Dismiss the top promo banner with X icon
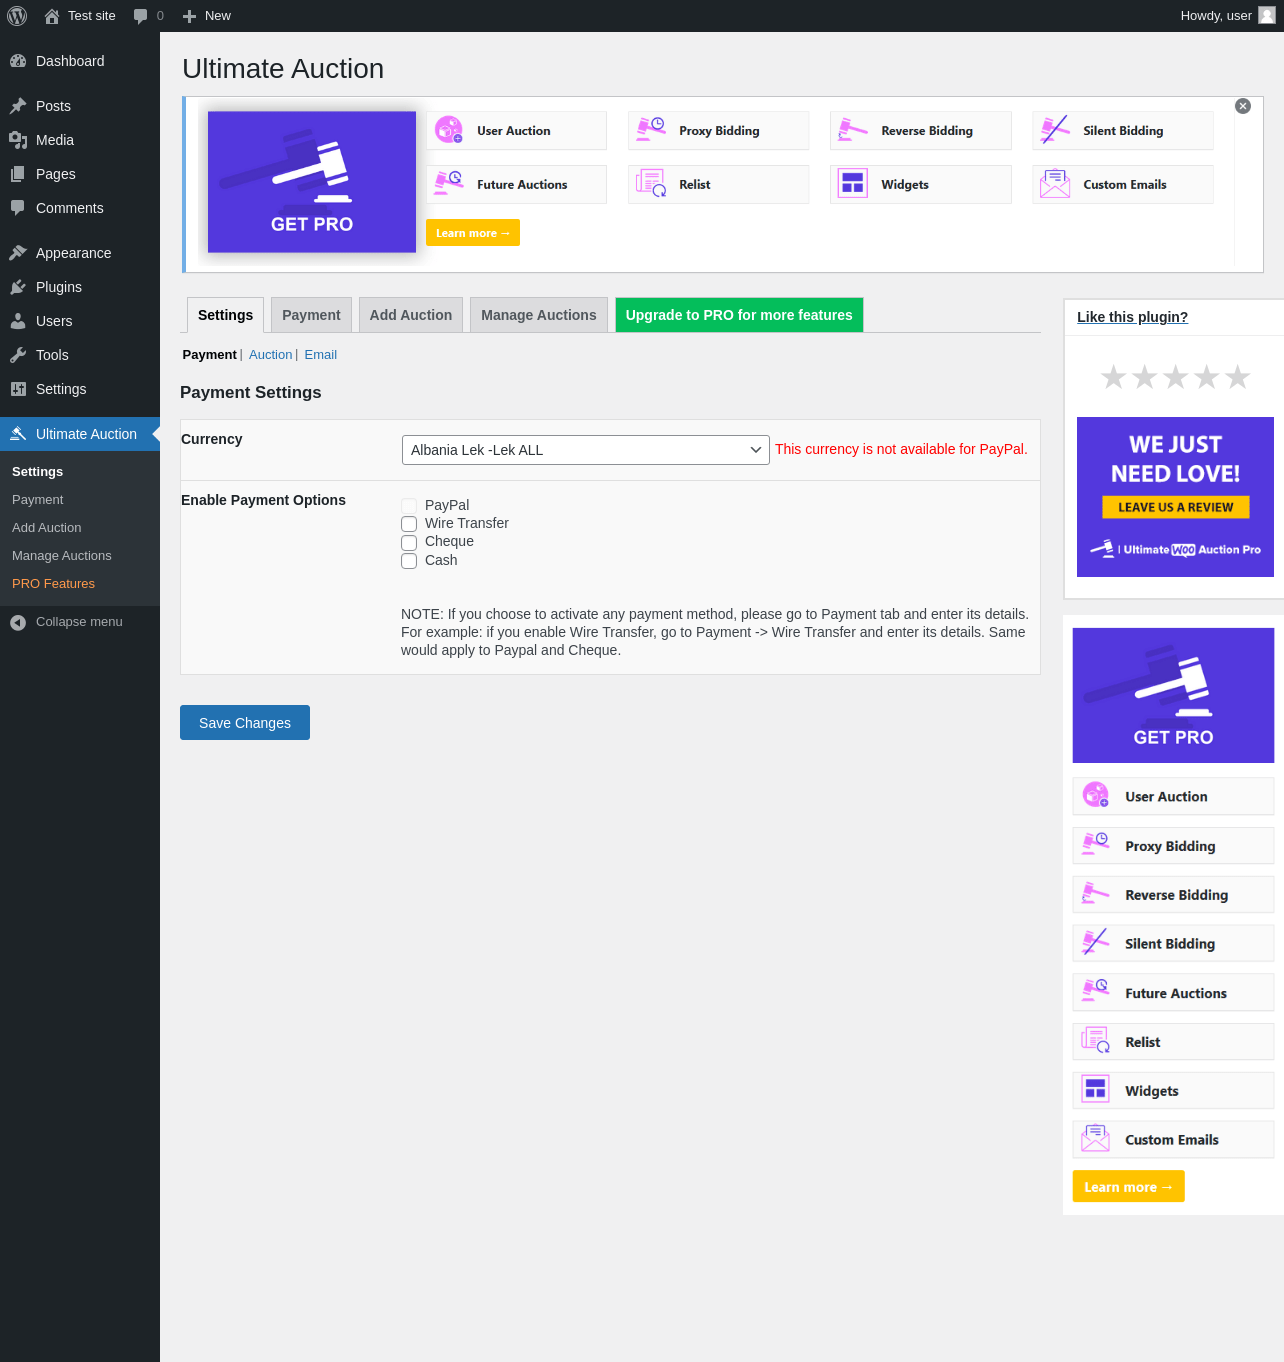 (1243, 106)
